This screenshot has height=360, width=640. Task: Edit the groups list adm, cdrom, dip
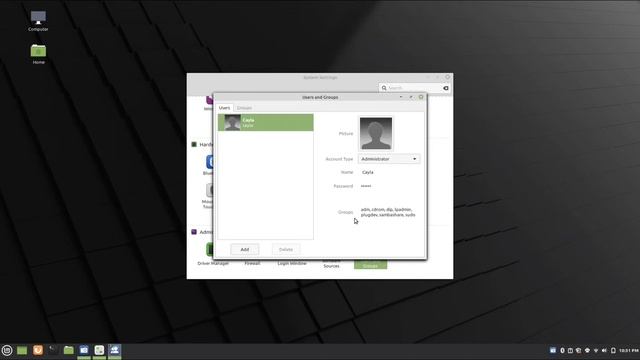click(x=388, y=212)
